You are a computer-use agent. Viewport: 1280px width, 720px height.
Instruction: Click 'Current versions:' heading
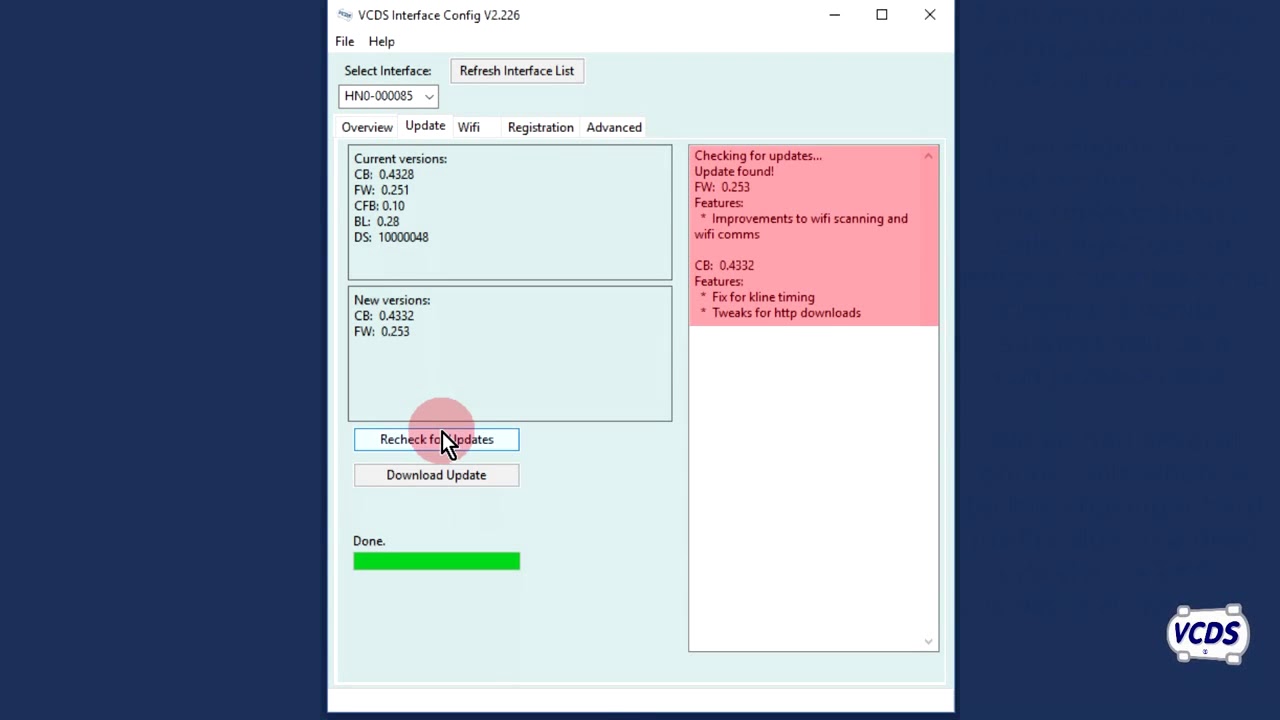(x=400, y=158)
